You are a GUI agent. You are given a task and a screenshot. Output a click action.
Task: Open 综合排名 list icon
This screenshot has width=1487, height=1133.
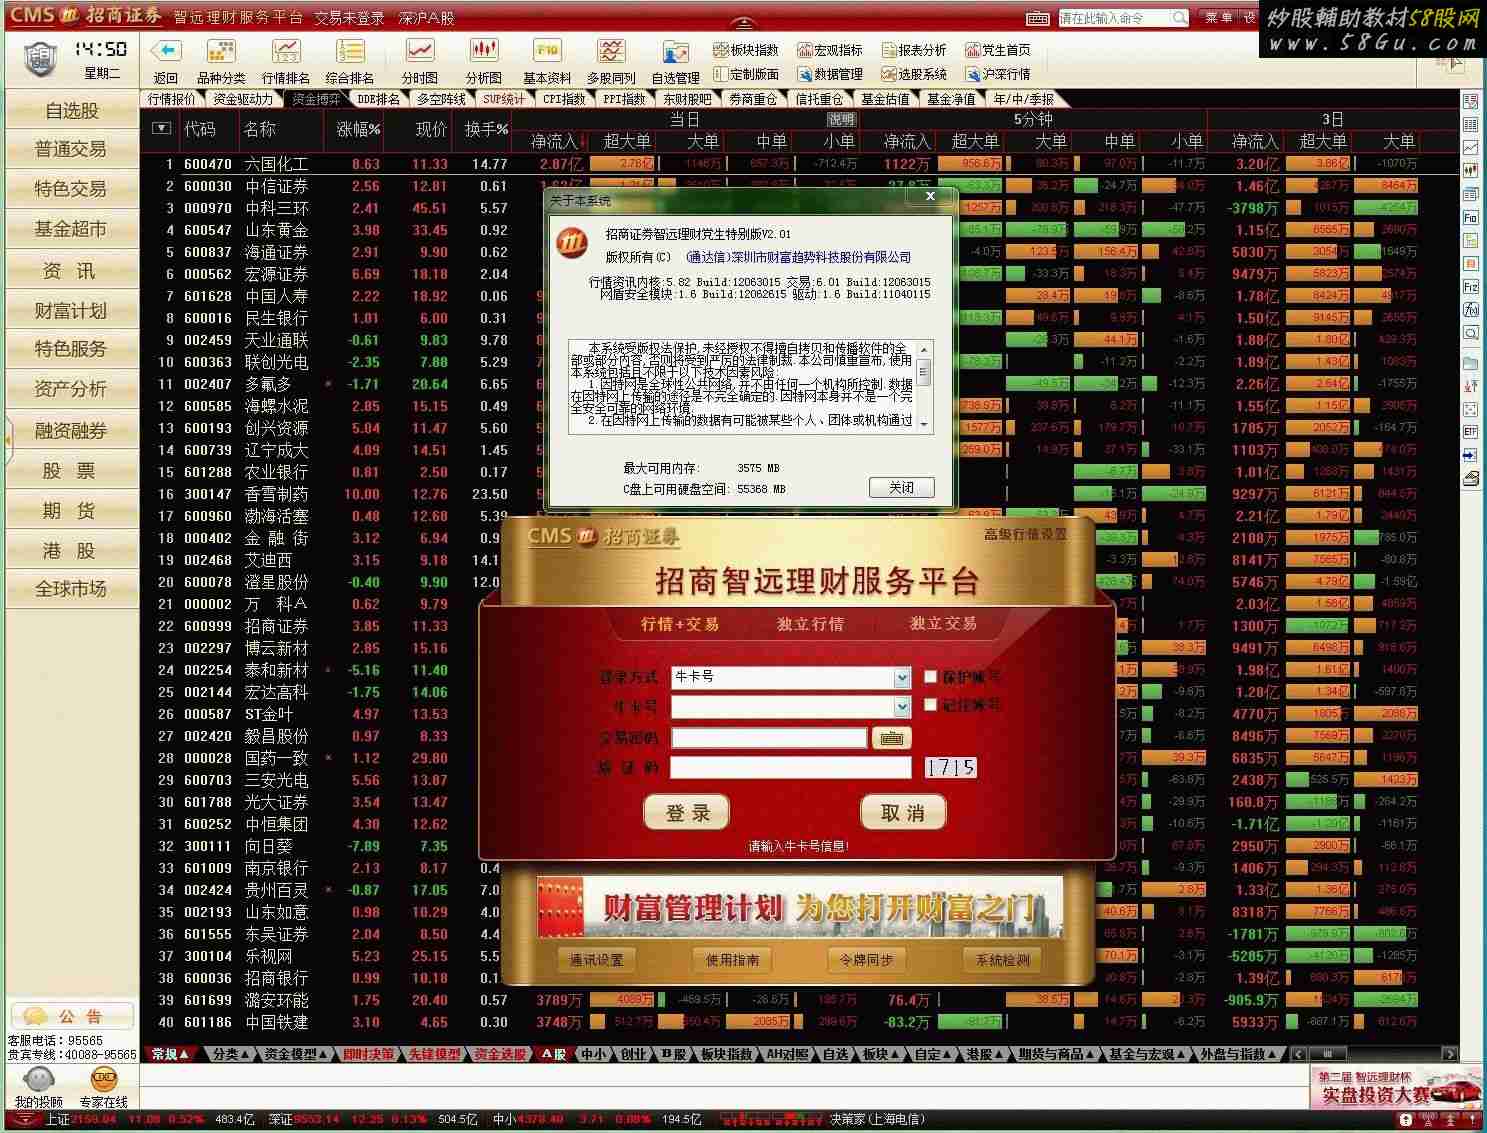coord(350,51)
